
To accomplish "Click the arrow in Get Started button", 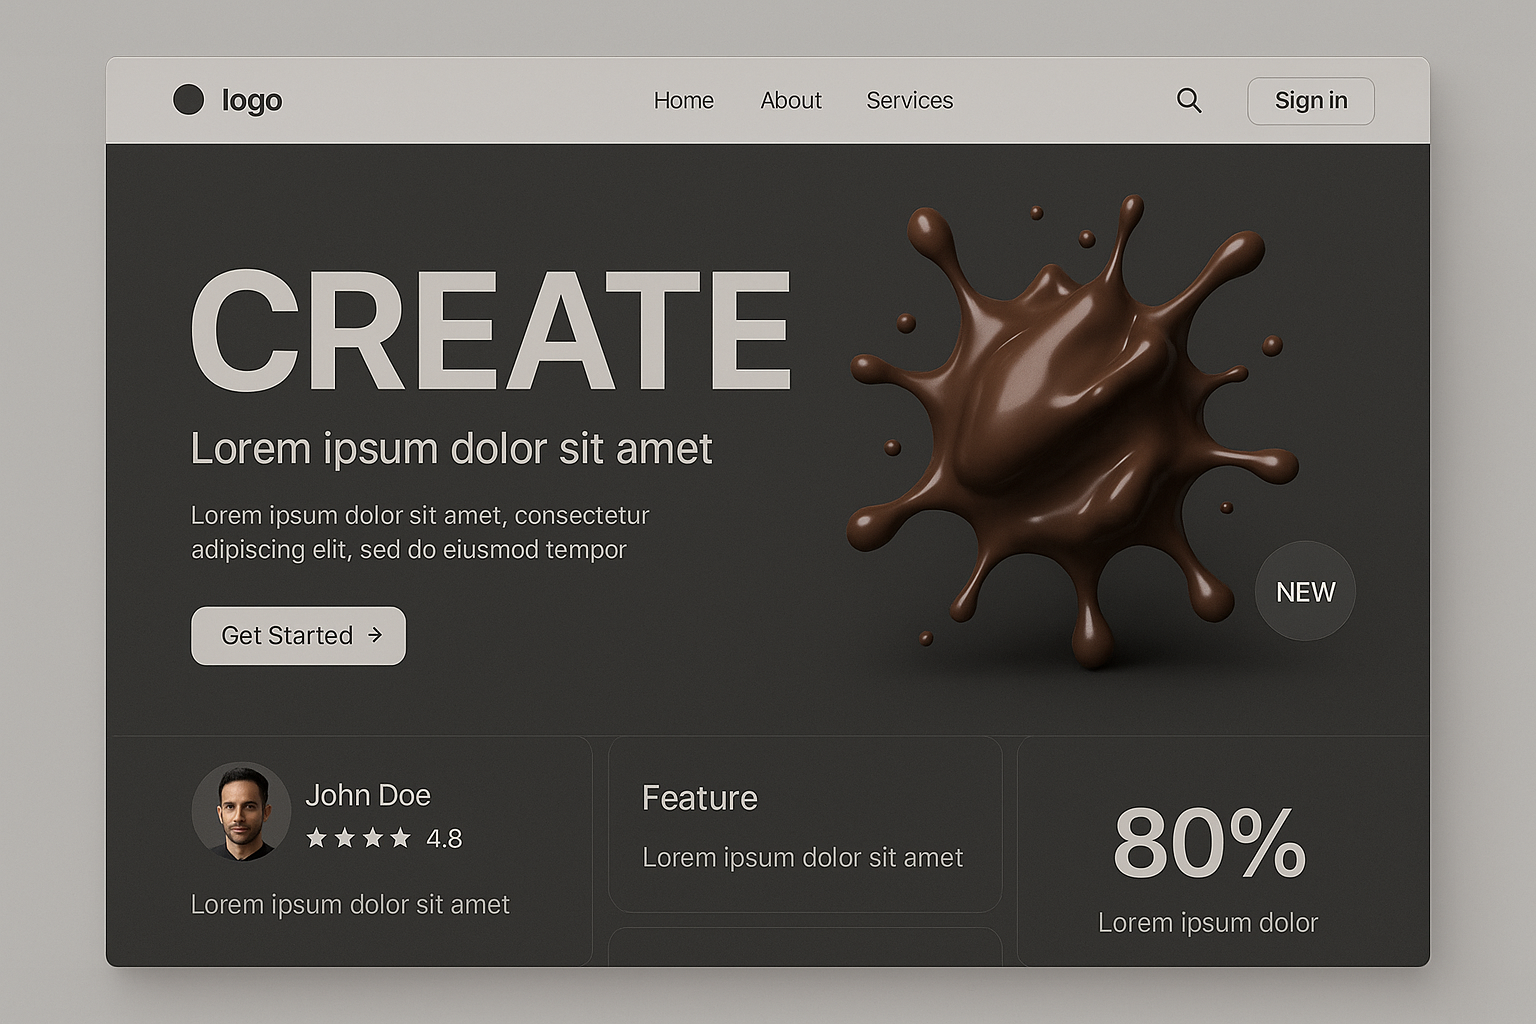I will (x=375, y=635).
